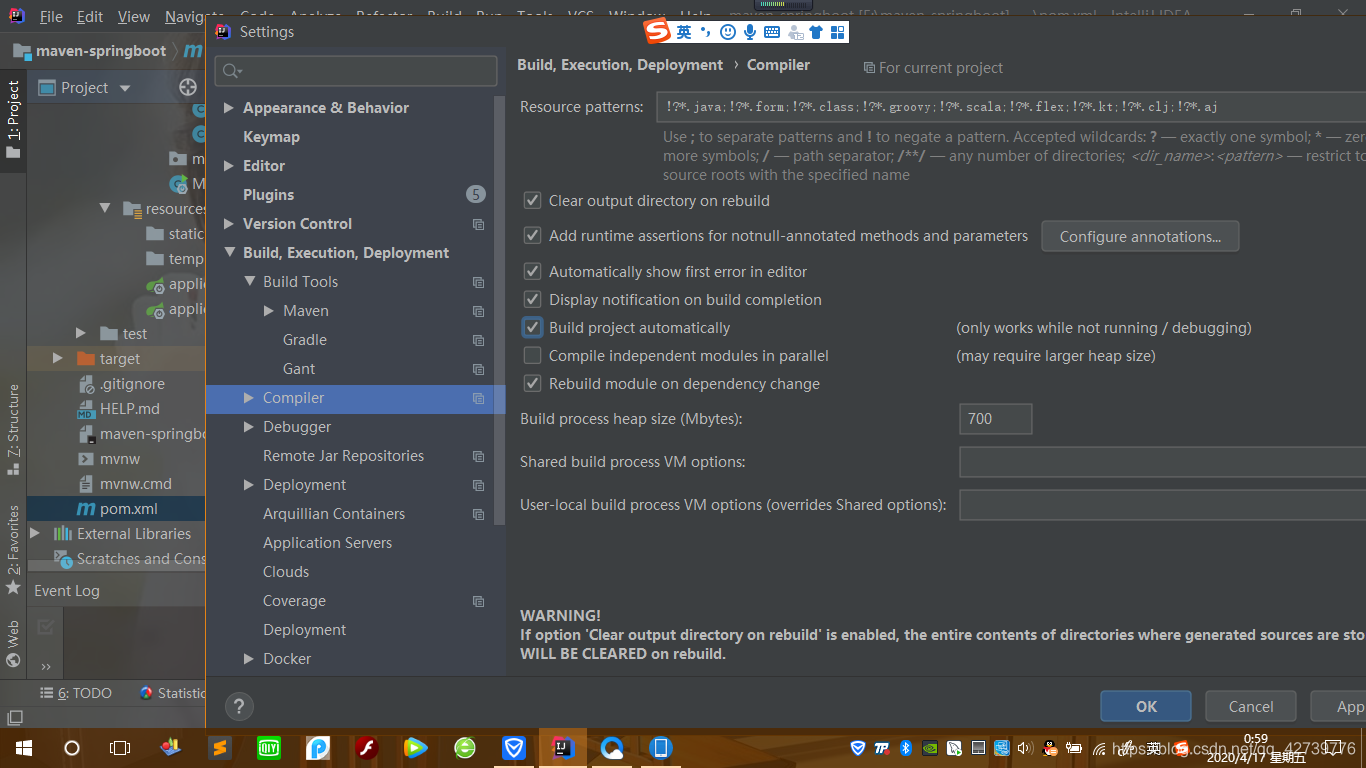Select Plugins in settings list
Image resolution: width=1366 pixels, height=768 pixels.
pyautogui.click(x=268, y=195)
